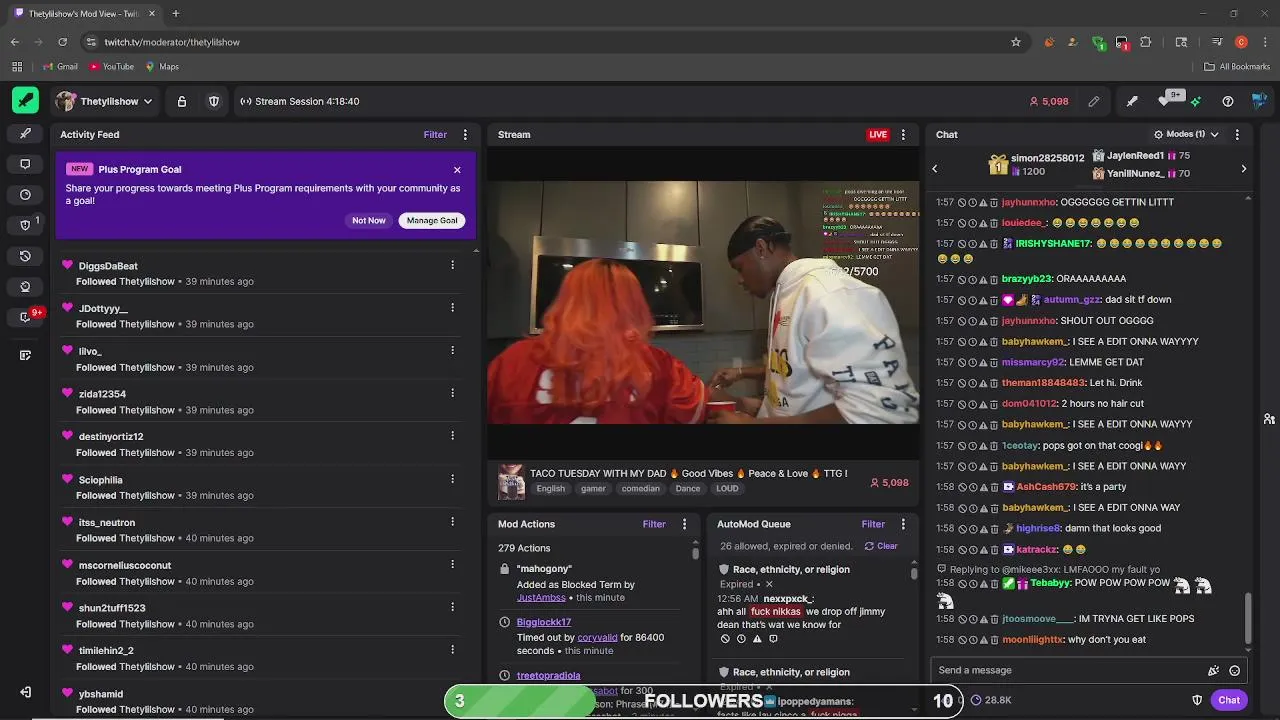Click the LOUD stream tag

(727, 489)
